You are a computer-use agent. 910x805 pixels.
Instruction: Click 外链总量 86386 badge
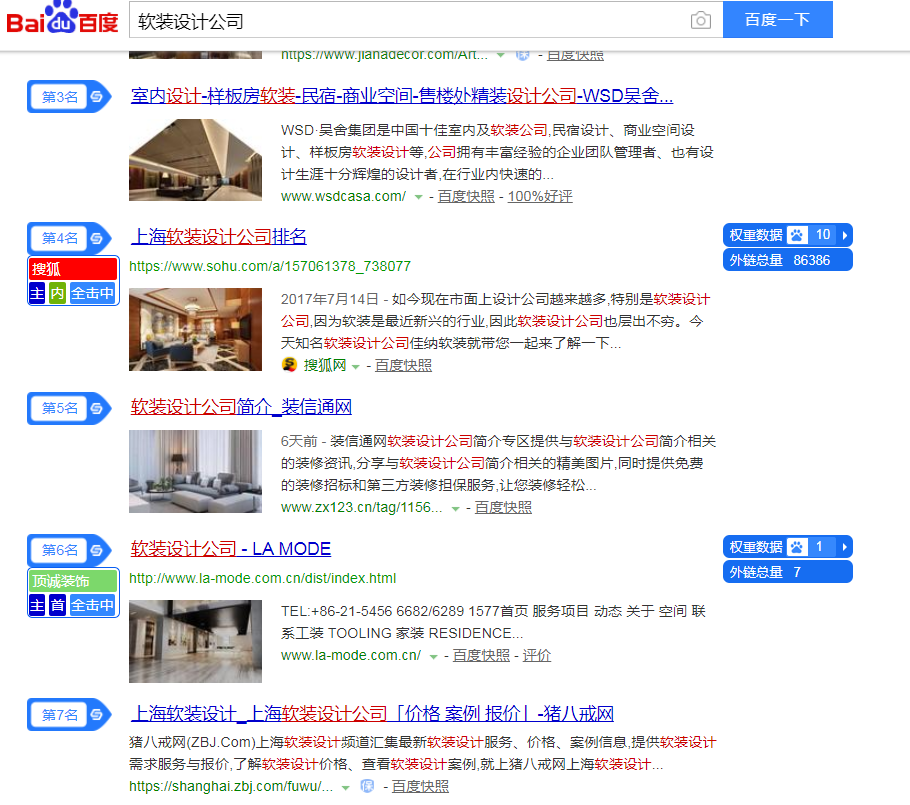(788, 260)
